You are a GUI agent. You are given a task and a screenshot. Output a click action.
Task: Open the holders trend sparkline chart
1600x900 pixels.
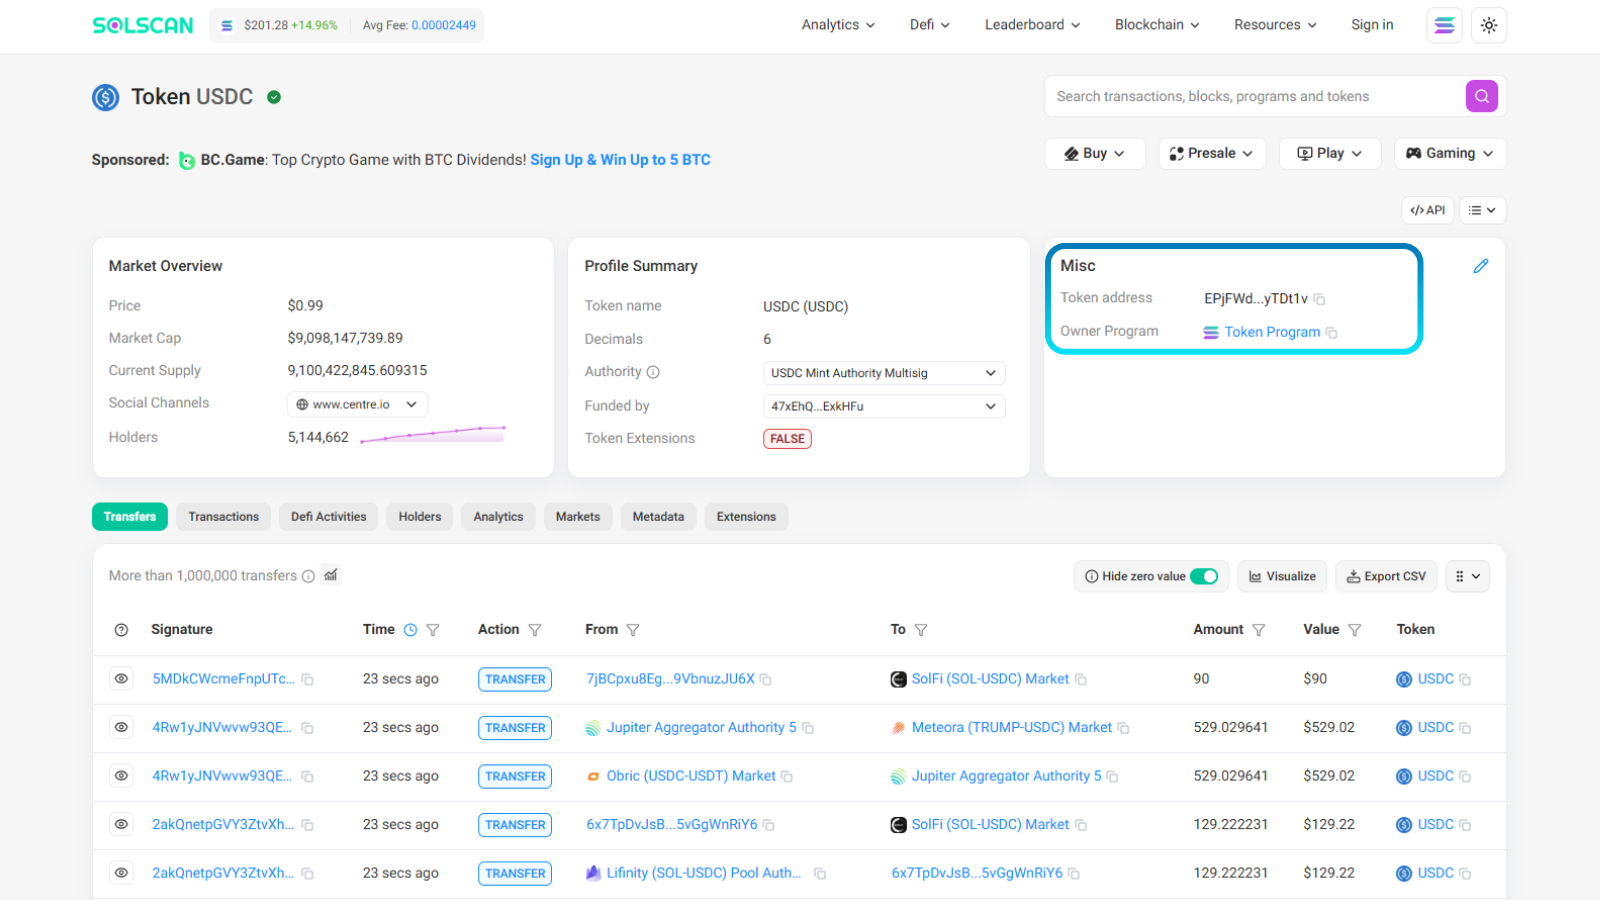433,434
